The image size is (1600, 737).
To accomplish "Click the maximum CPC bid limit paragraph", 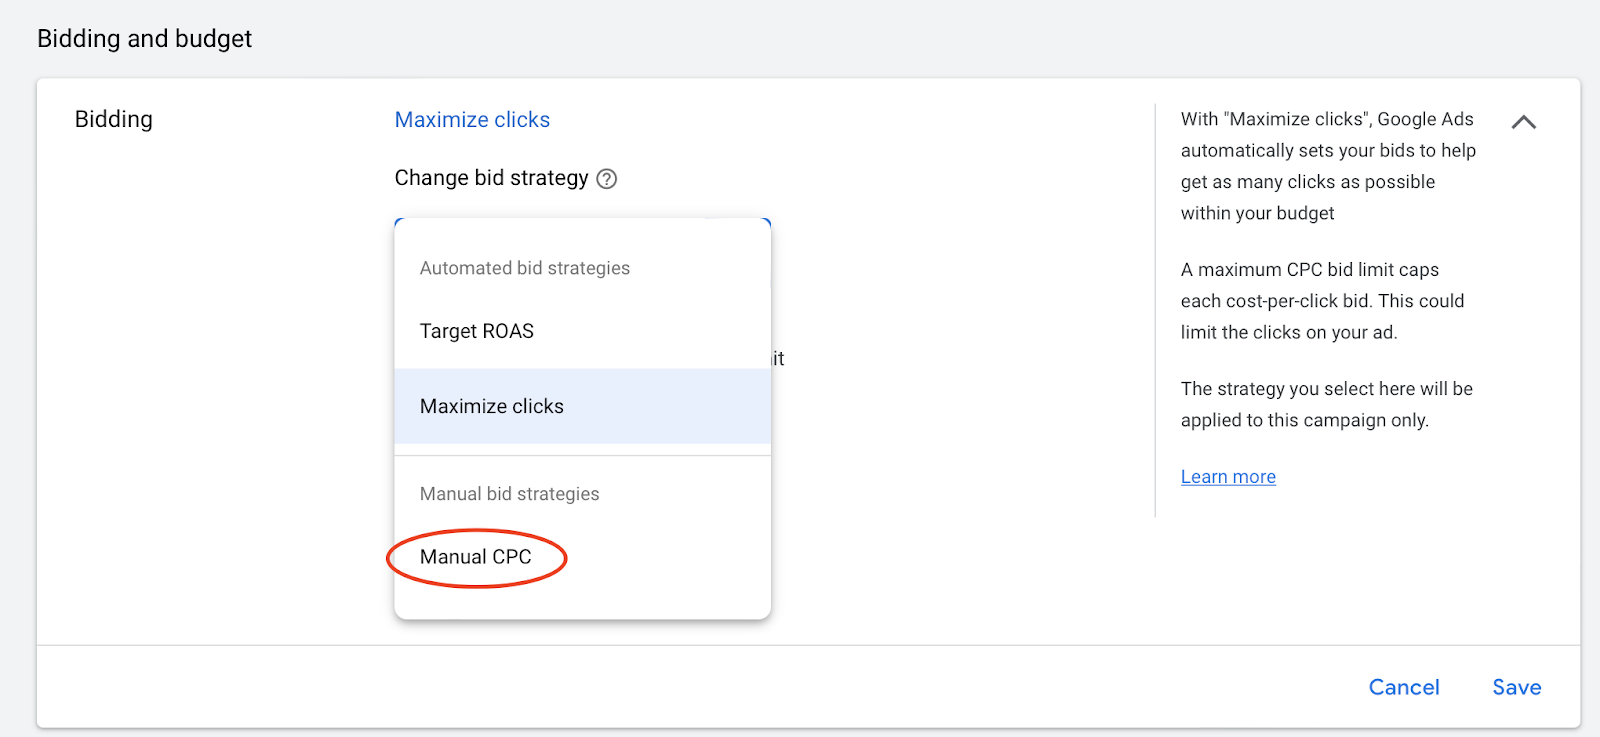I will tap(1322, 301).
